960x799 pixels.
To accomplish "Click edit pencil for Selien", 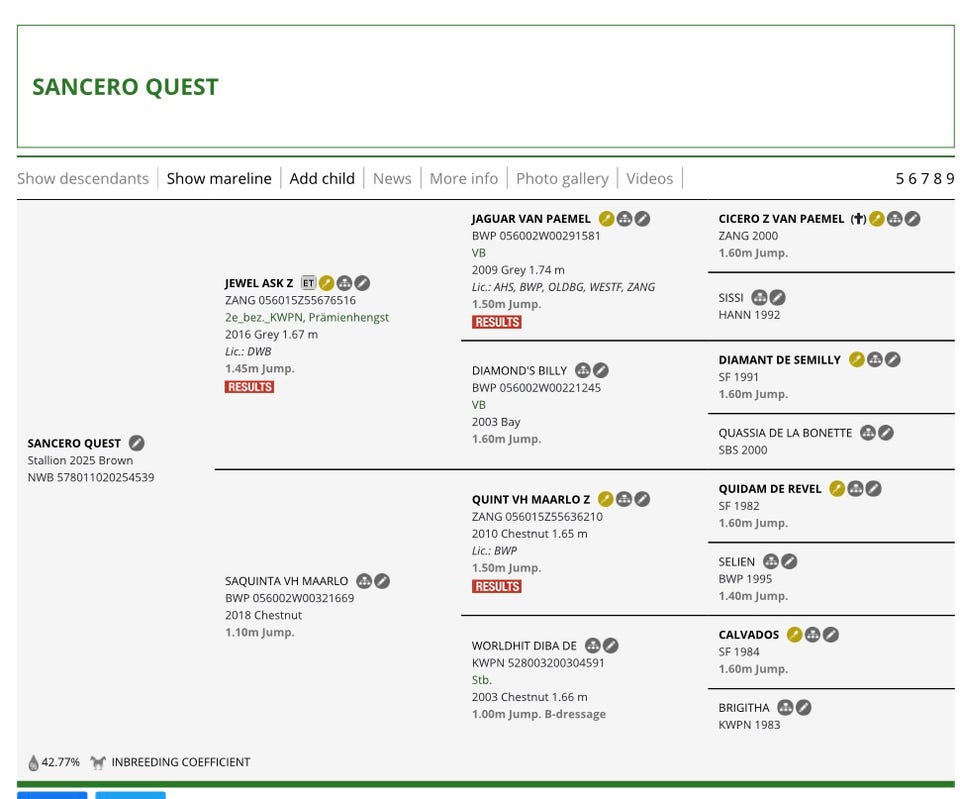I will click(x=789, y=561).
